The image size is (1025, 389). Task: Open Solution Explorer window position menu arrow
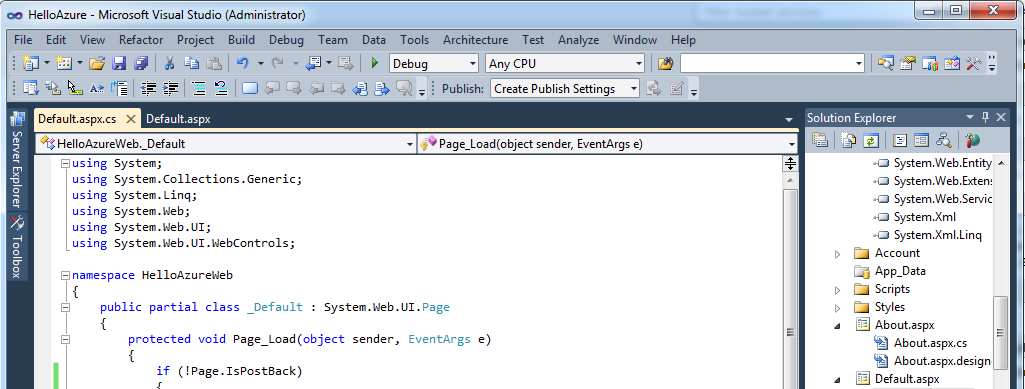(x=970, y=117)
